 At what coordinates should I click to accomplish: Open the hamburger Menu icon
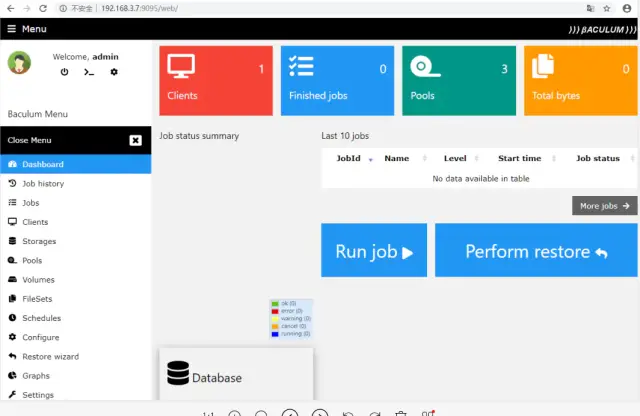pyautogui.click(x=11, y=29)
